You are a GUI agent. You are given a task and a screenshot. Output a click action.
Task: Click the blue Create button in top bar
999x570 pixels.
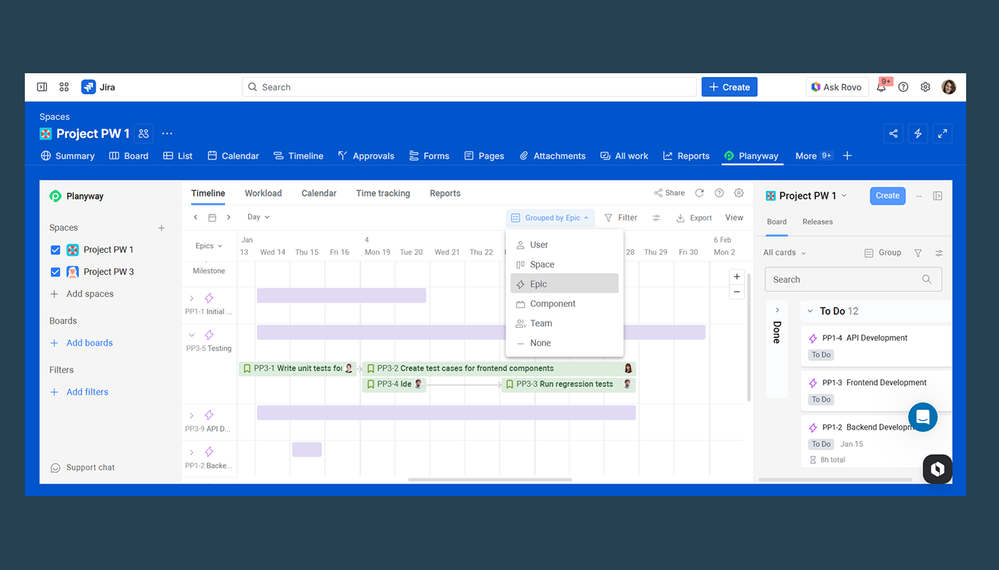(x=729, y=87)
